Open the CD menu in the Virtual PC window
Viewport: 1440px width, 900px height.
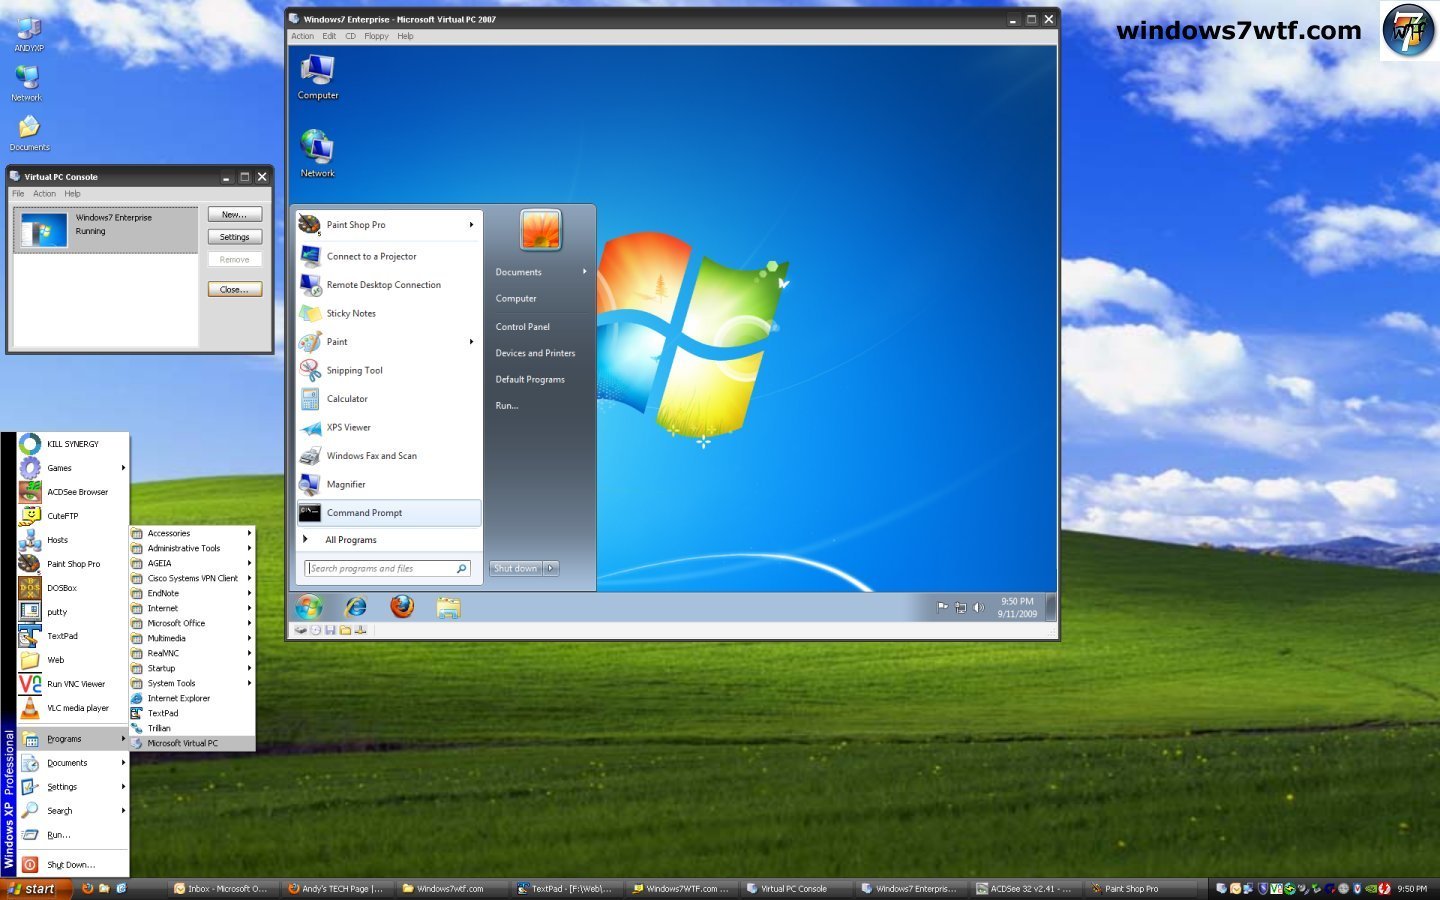tap(351, 36)
